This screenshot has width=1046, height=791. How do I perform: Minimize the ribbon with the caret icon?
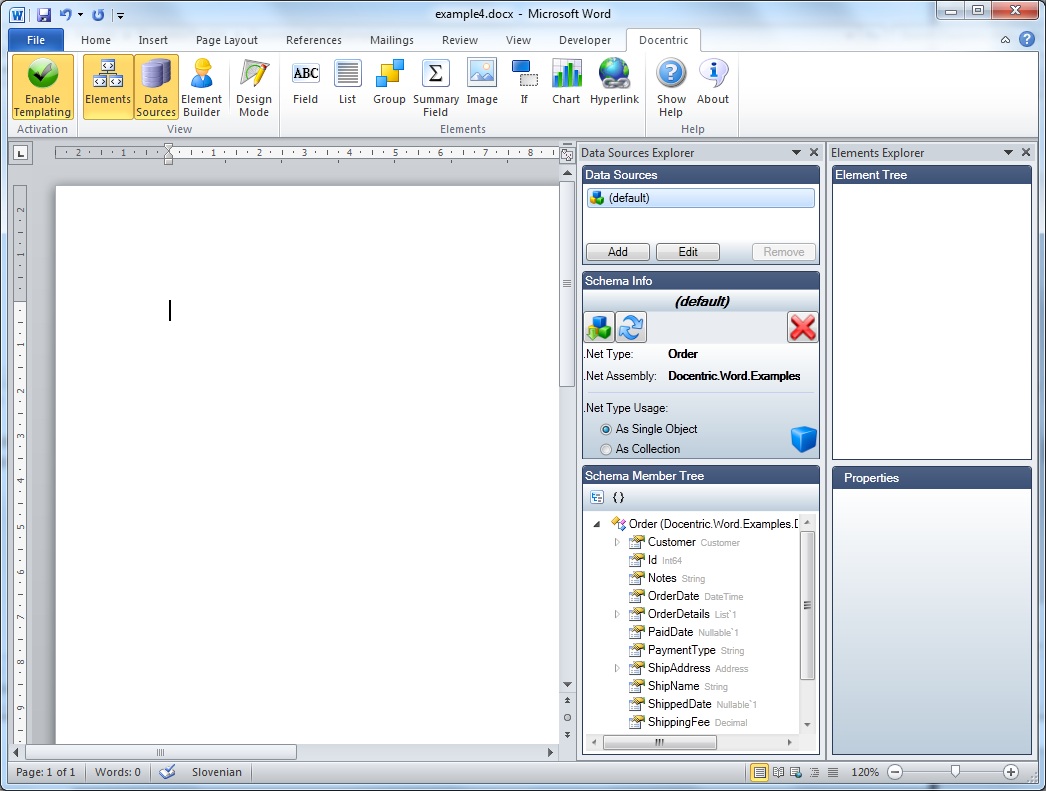(1005, 40)
